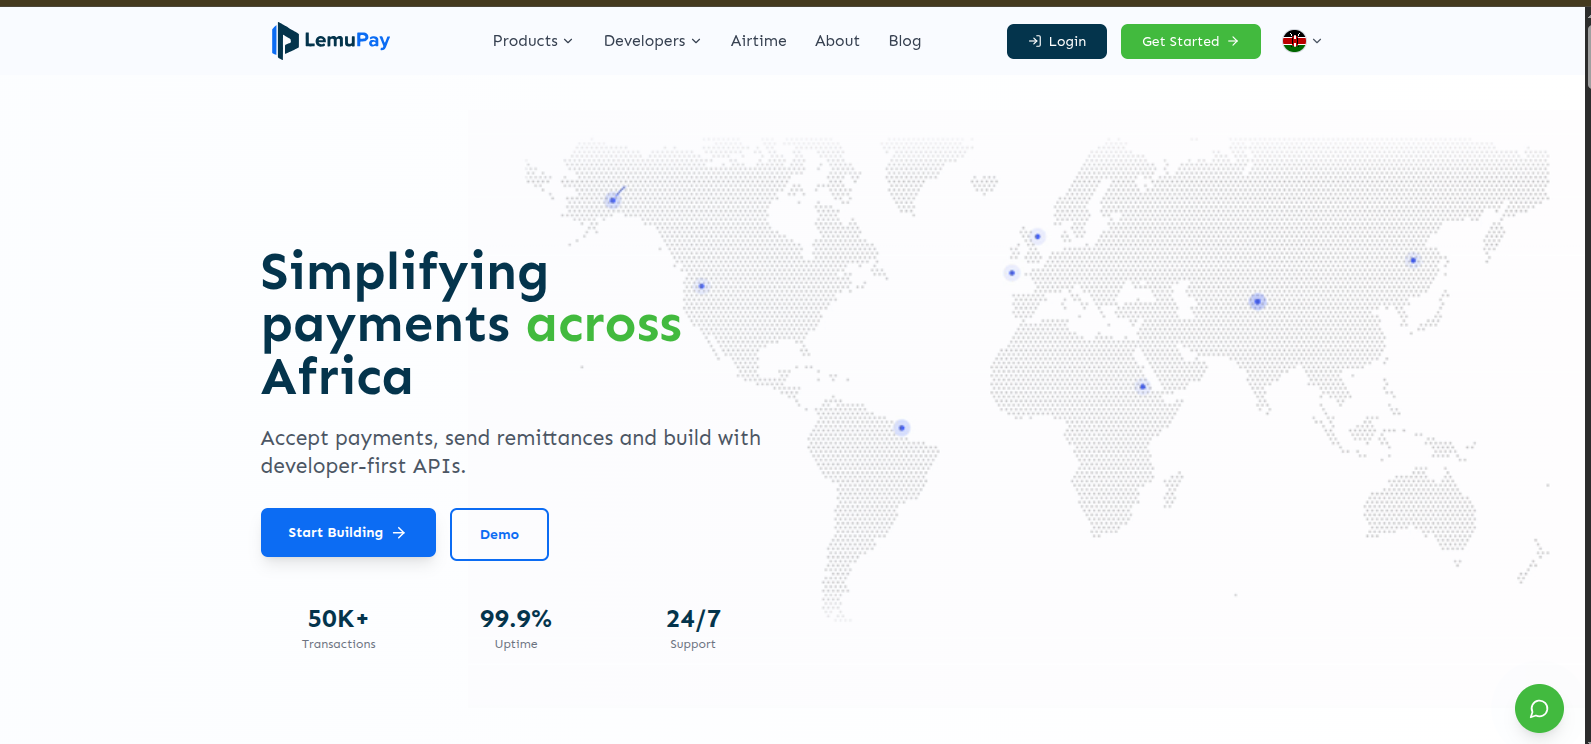Click the Start Building button
This screenshot has height=744, width=1591.
coord(348,532)
